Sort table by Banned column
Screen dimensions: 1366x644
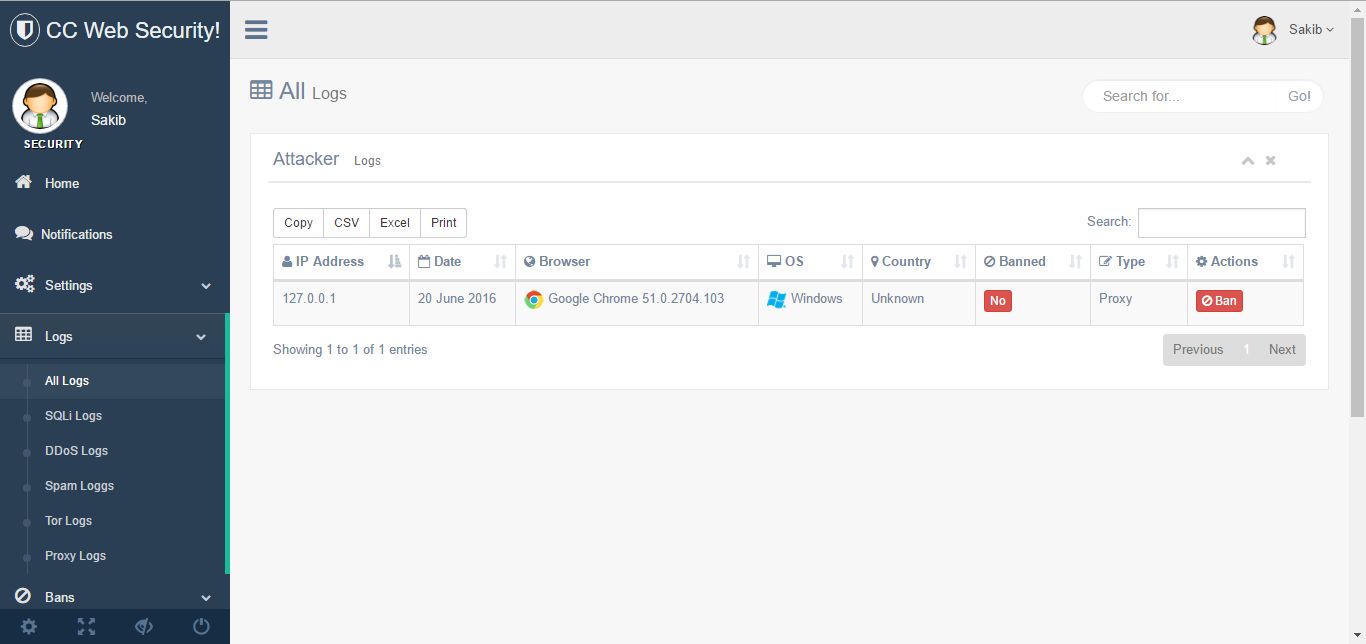[1033, 262]
